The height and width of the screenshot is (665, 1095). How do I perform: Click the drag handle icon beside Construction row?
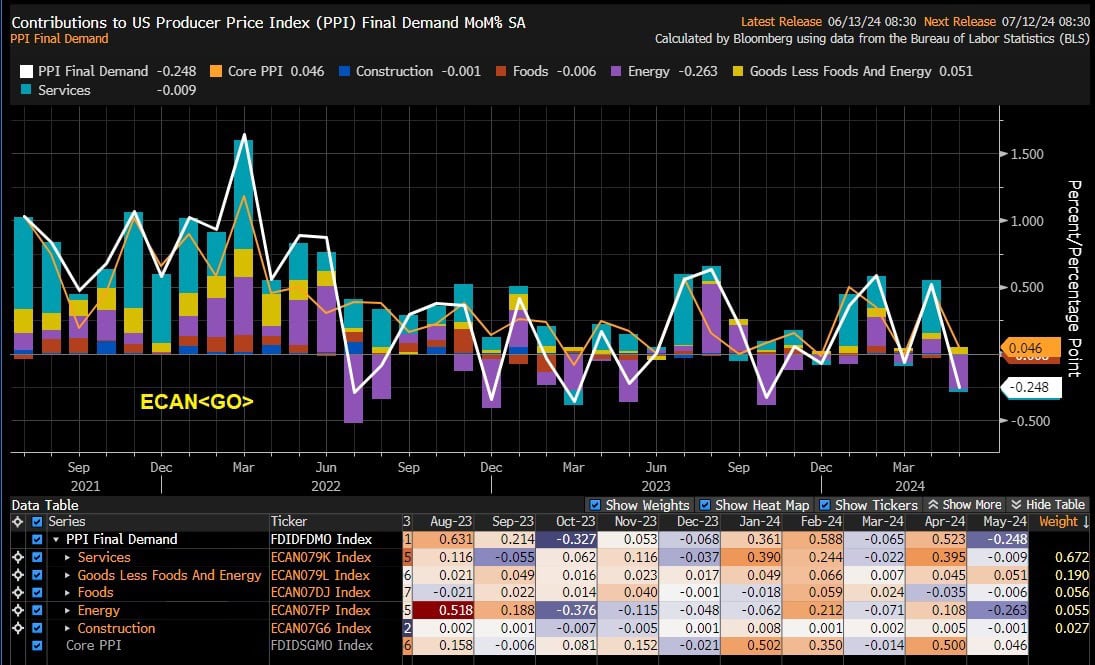(17, 628)
